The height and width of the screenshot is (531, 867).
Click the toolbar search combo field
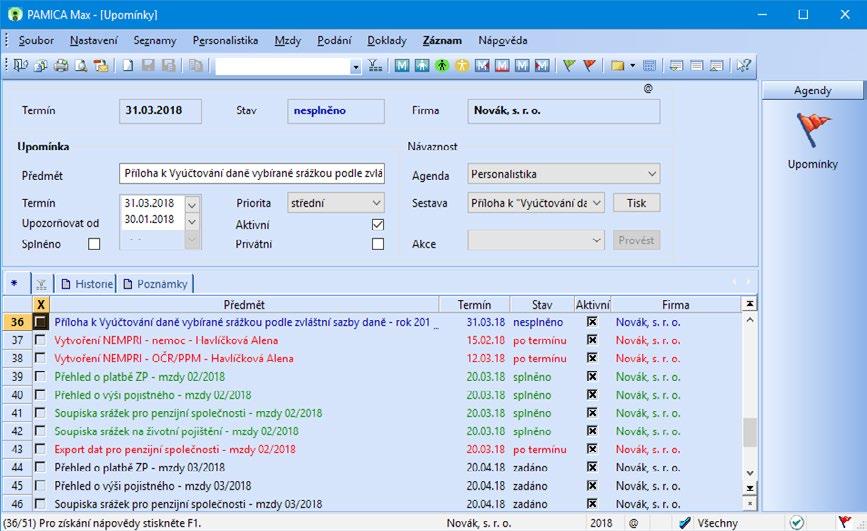(282, 66)
